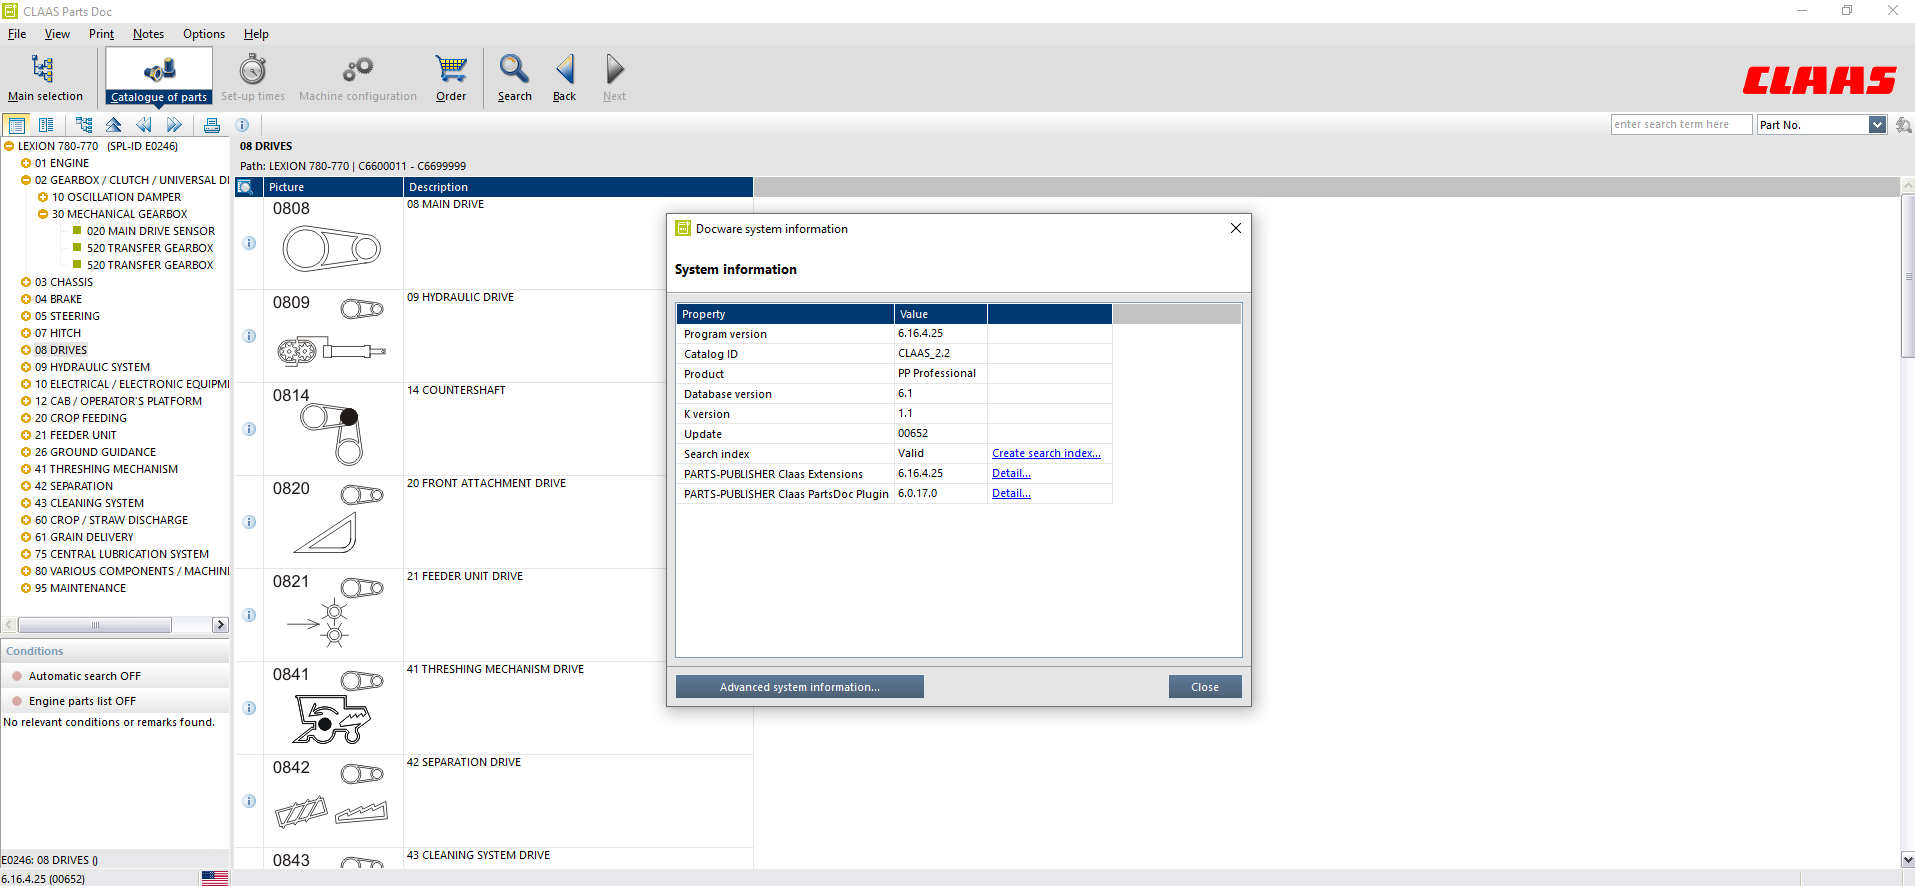Select 520 TRANSFER GEARBOX first entry
This screenshot has width=1915, height=886.
[x=150, y=248]
